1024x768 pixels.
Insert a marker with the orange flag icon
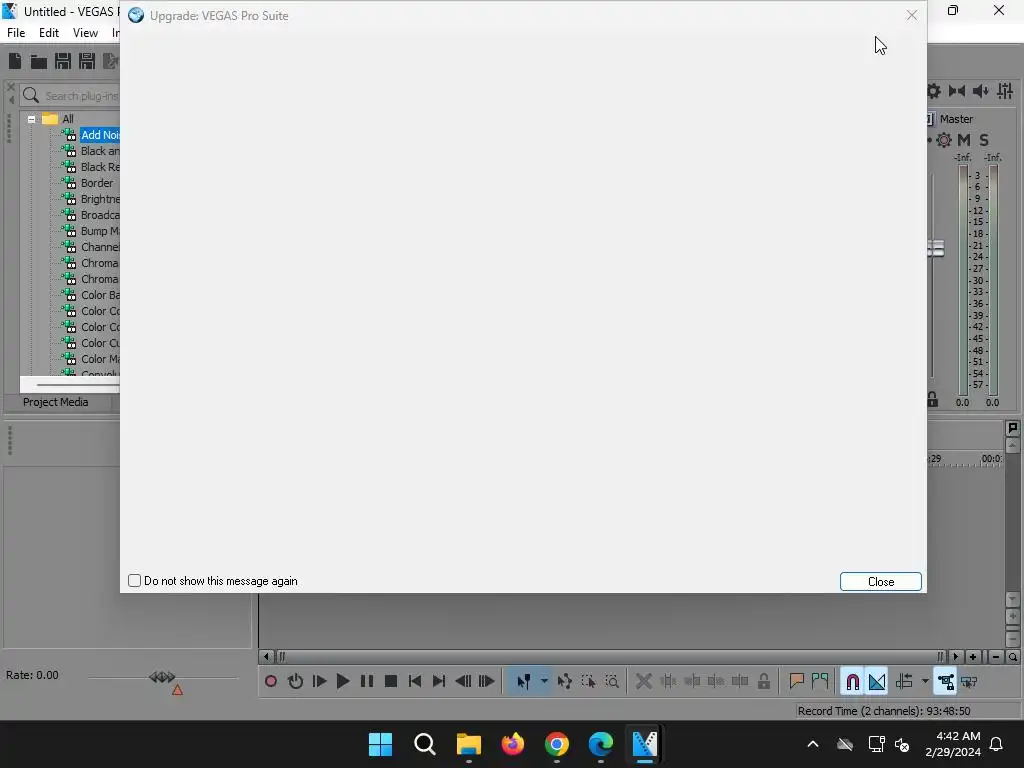point(796,682)
